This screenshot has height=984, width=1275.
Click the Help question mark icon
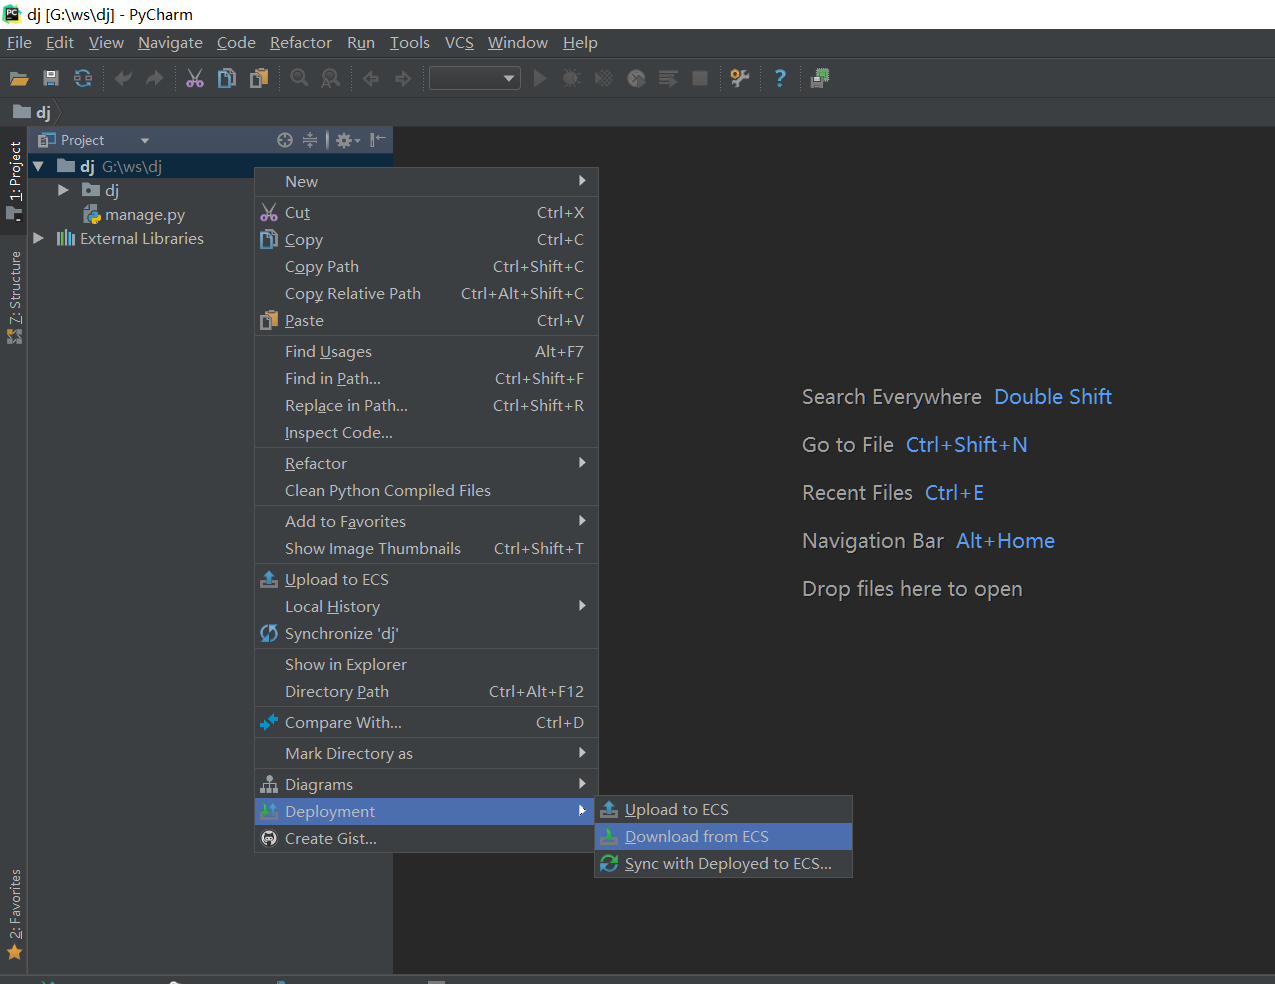point(780,78)
